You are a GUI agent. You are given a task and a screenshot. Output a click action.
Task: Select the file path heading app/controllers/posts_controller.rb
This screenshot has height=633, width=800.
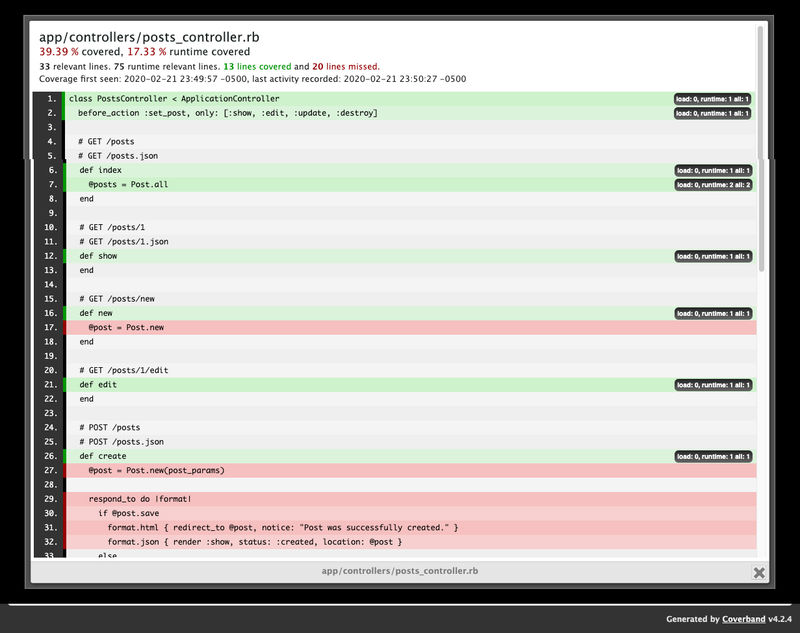coord(149,37)
